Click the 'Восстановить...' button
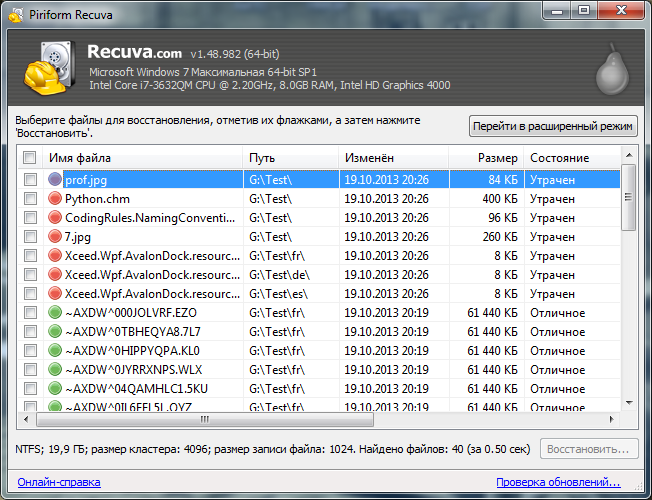 [x=589, y=449]
